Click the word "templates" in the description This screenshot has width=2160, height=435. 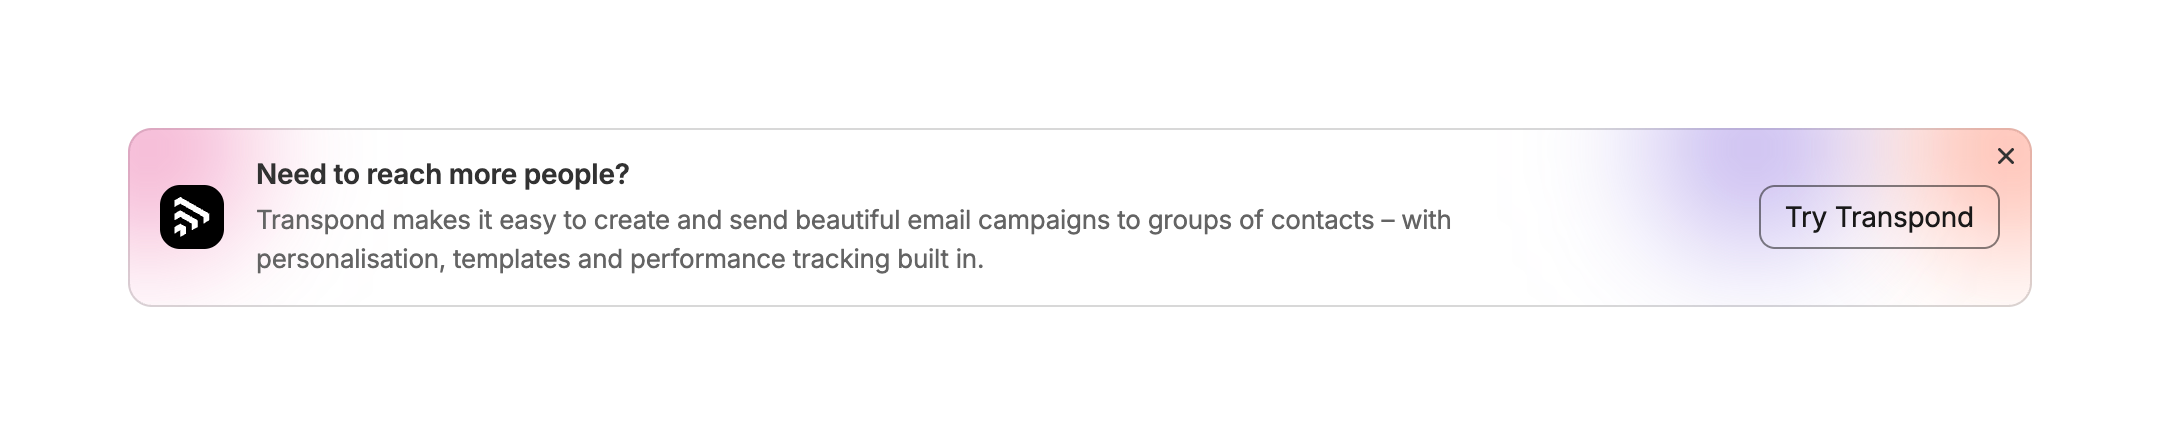tap(511, 259)
